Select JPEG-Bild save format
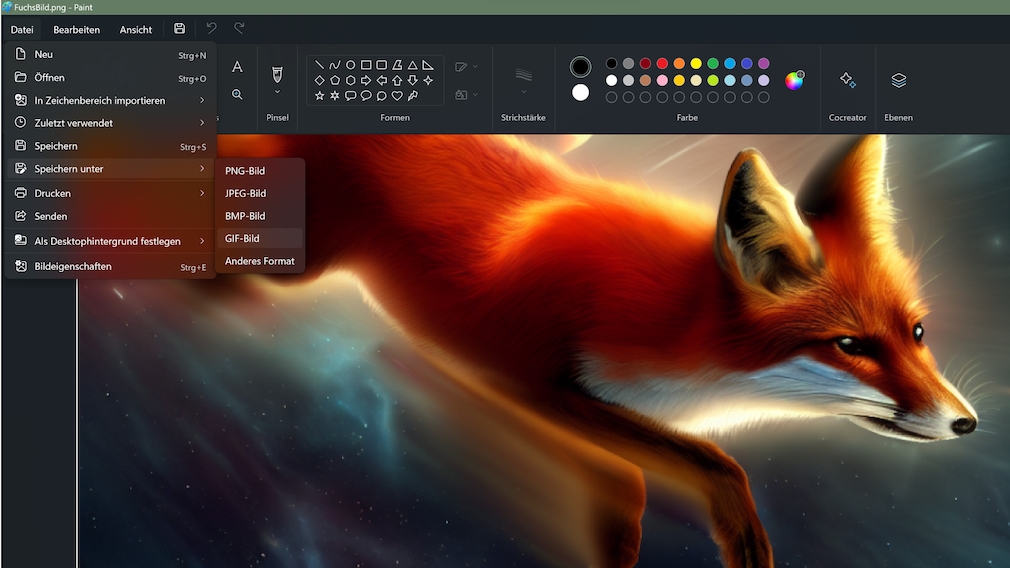1010x568 pixels. click(245, 193)
